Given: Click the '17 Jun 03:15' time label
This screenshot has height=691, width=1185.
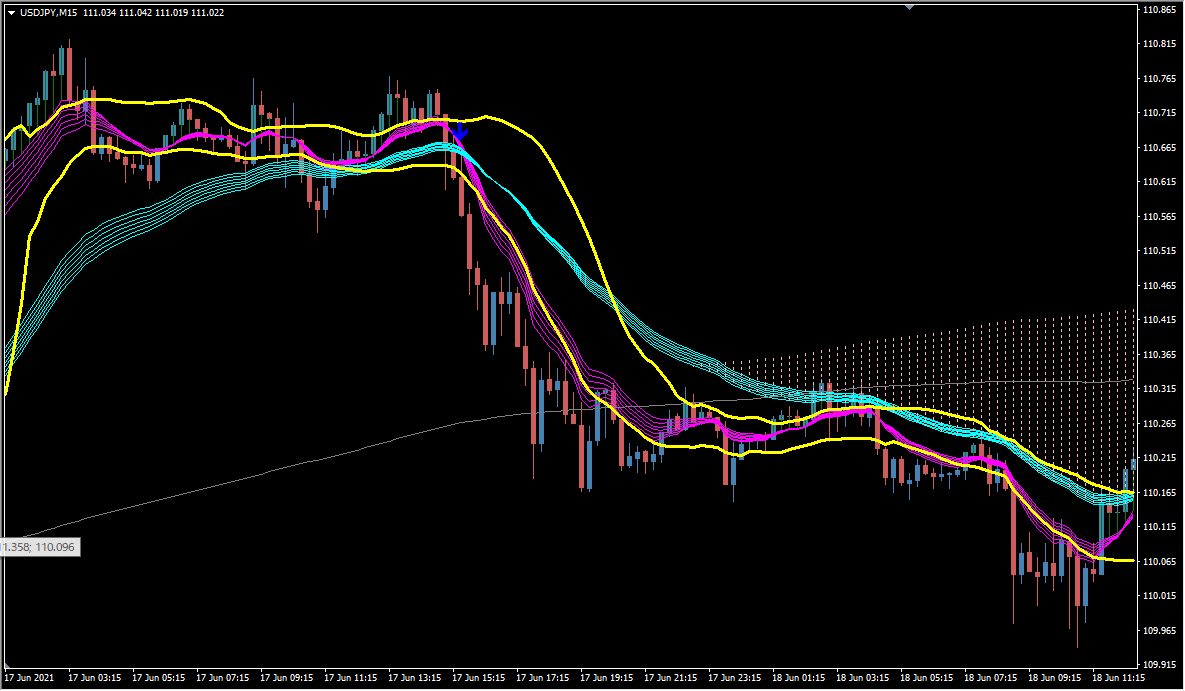Looking at the screenshot, I should pyautogui.click(x=94, y=678).
